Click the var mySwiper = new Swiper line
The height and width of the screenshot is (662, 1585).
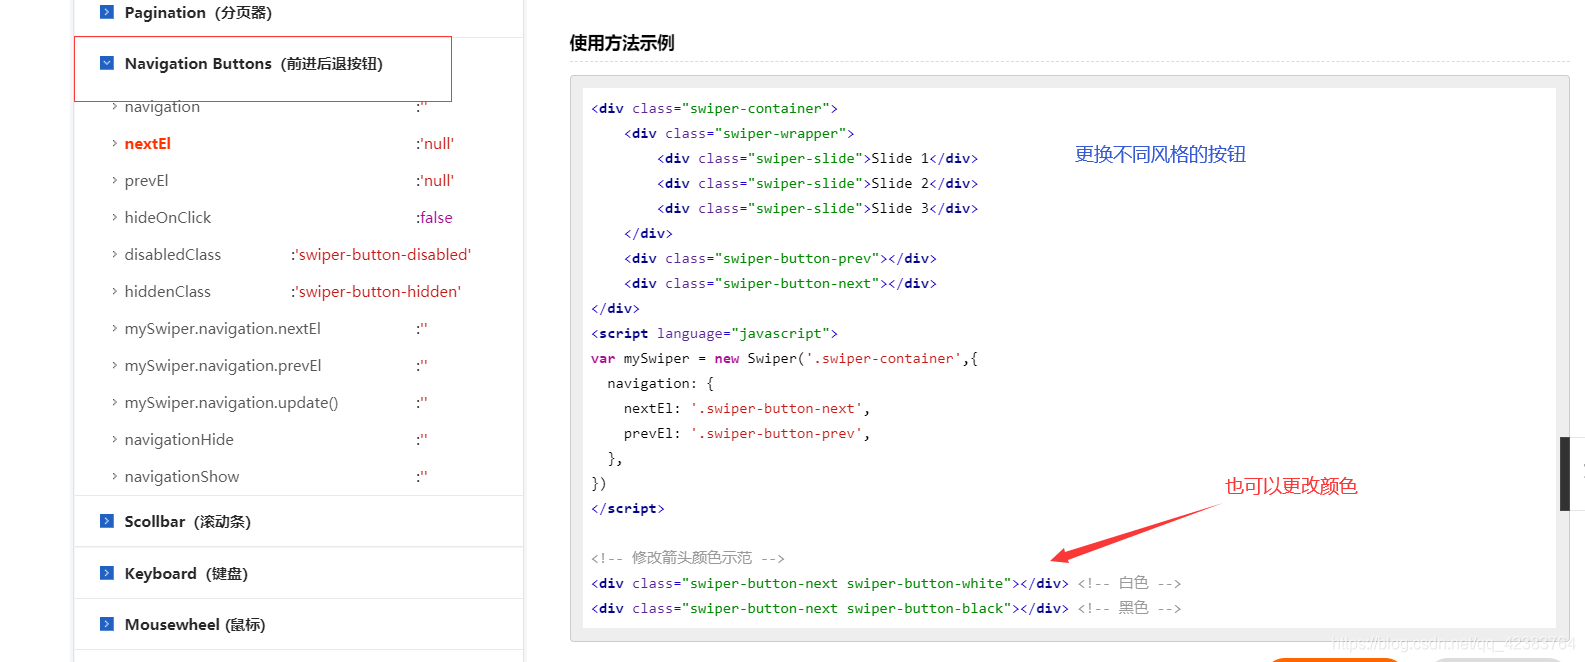[784, 358]
